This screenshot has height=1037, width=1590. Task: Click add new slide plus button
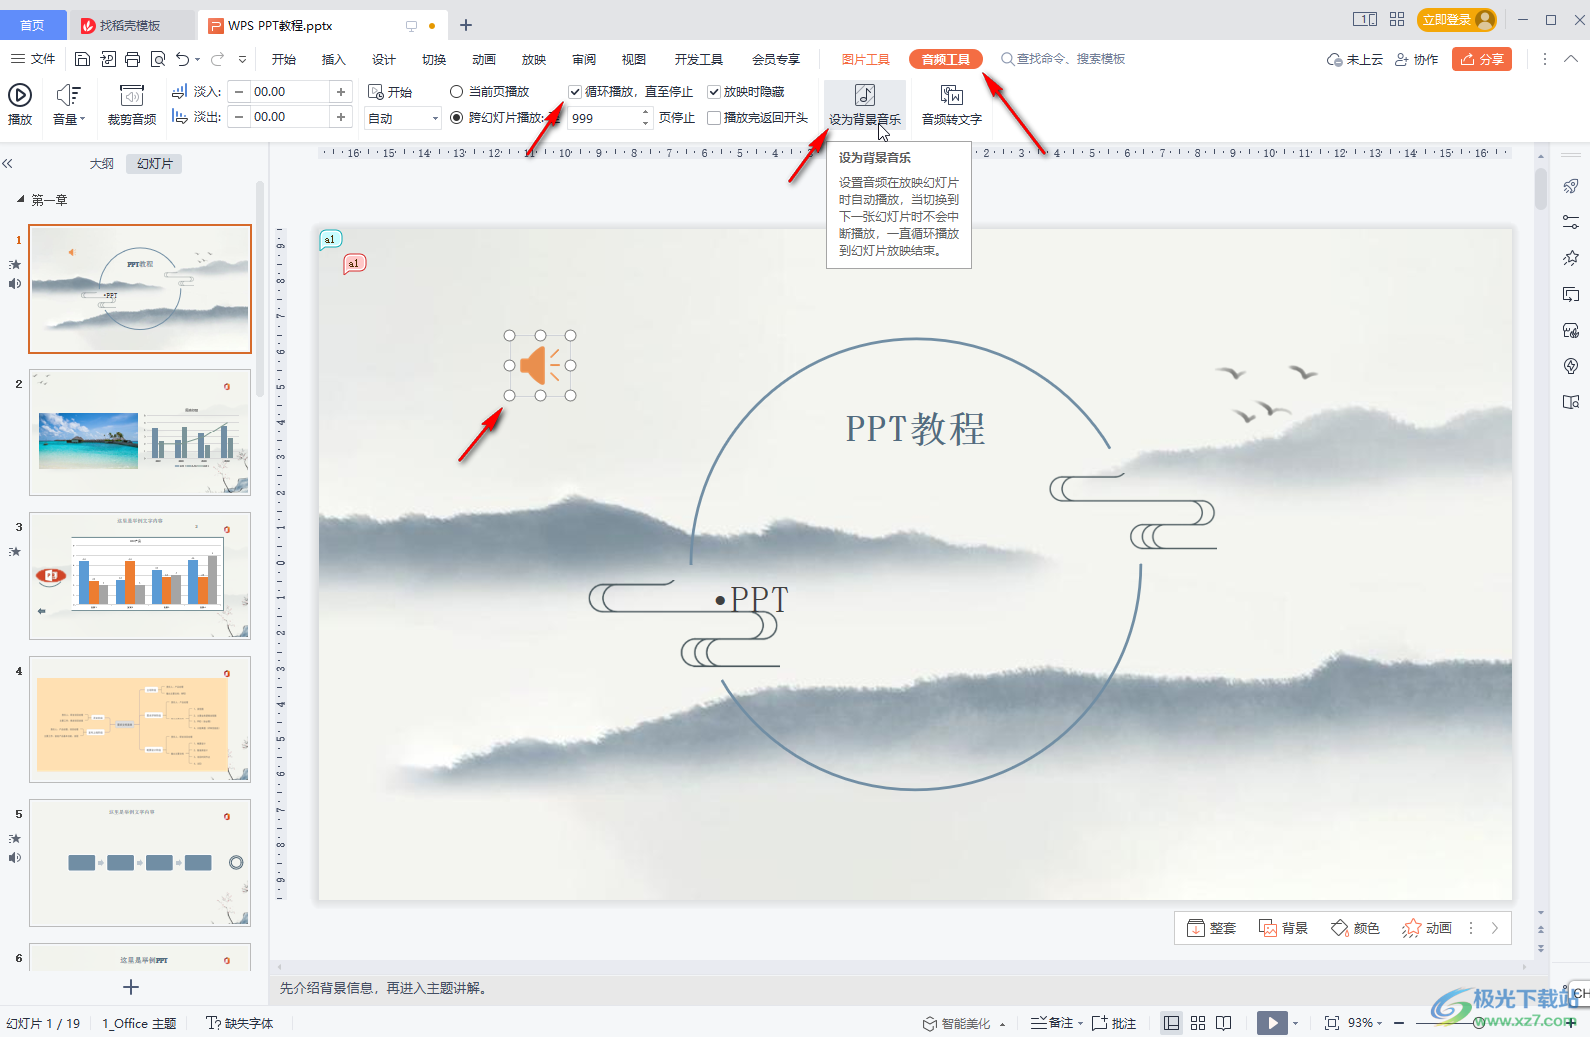point(131,987)
